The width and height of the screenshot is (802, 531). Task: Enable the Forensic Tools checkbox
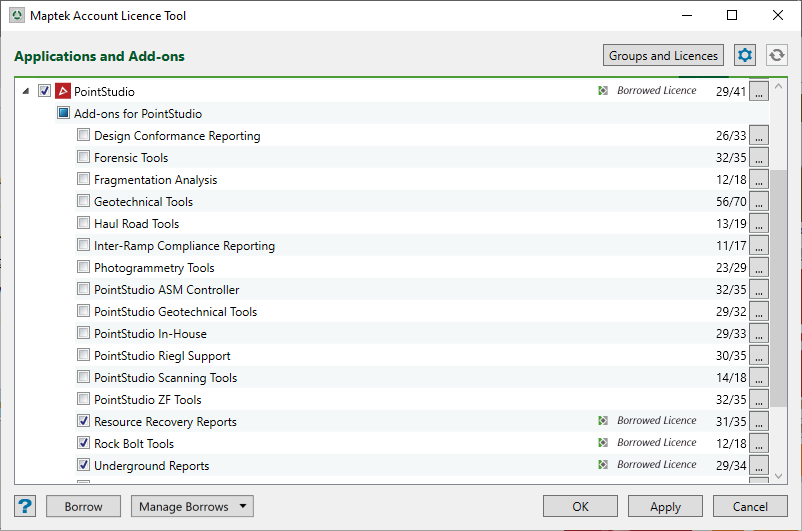tap(83, 157)
